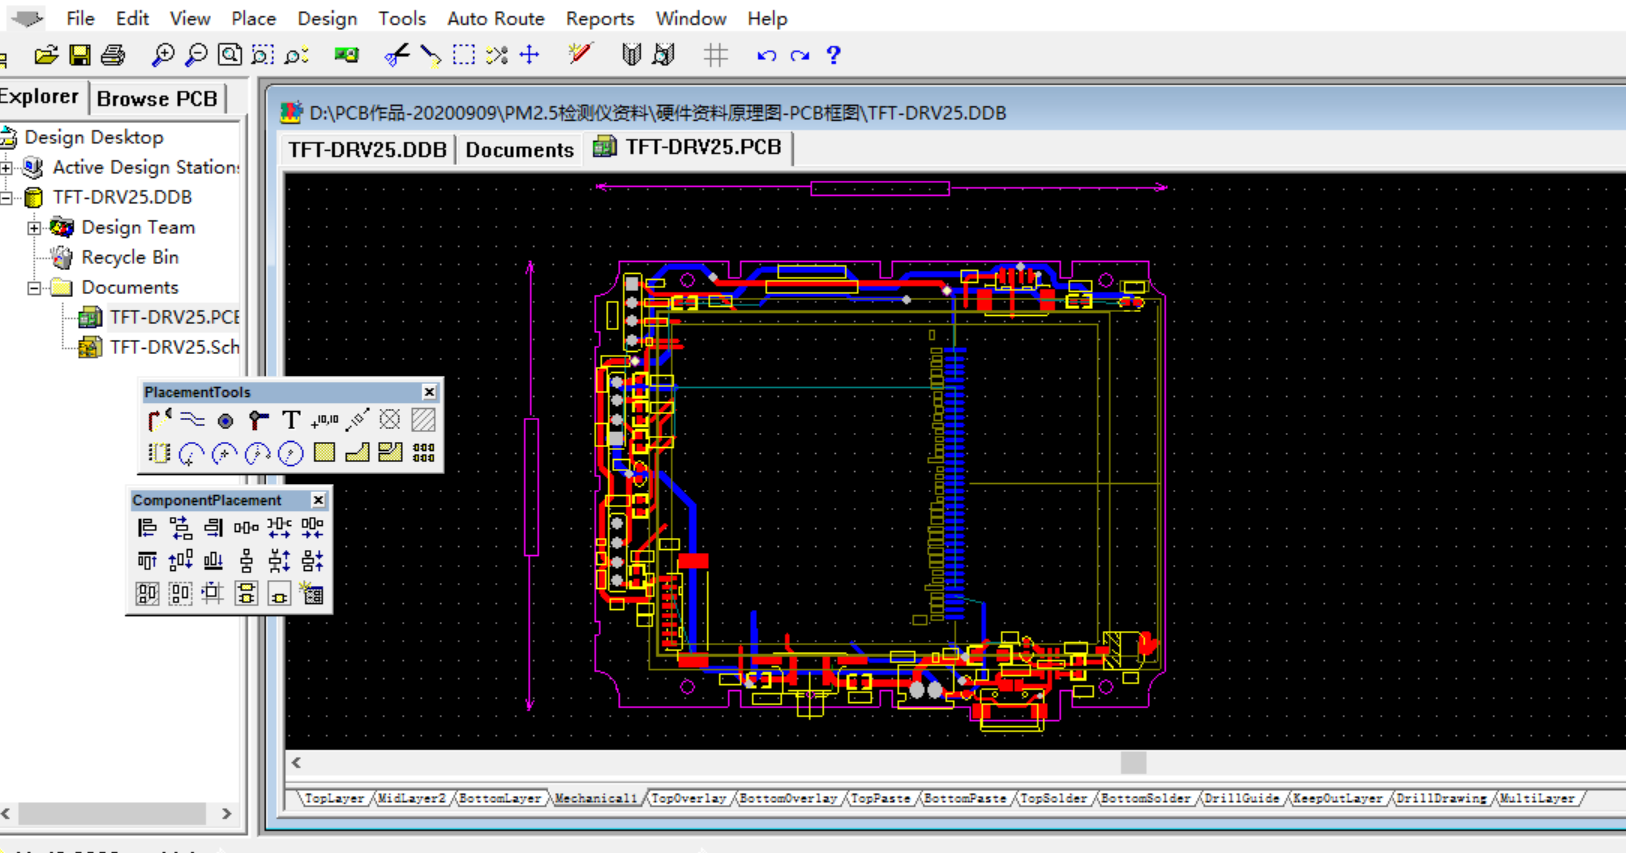Expand the Design Team node

tap(34, 227)
